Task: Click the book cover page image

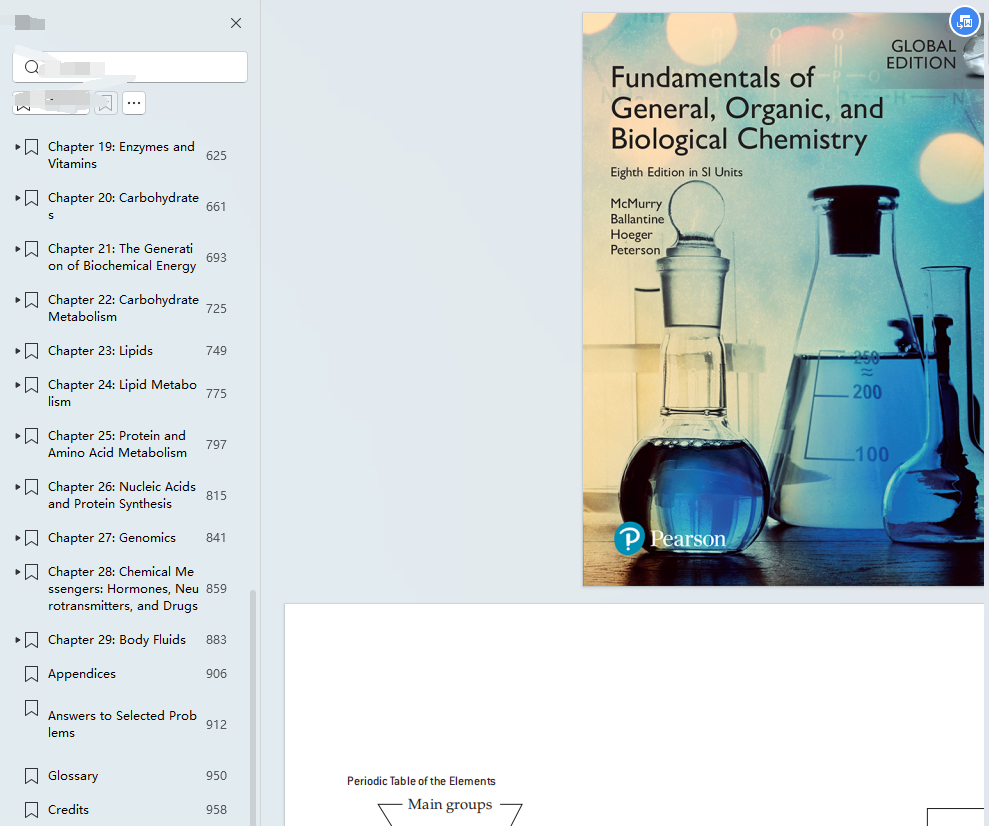Action: pos(783,300)
